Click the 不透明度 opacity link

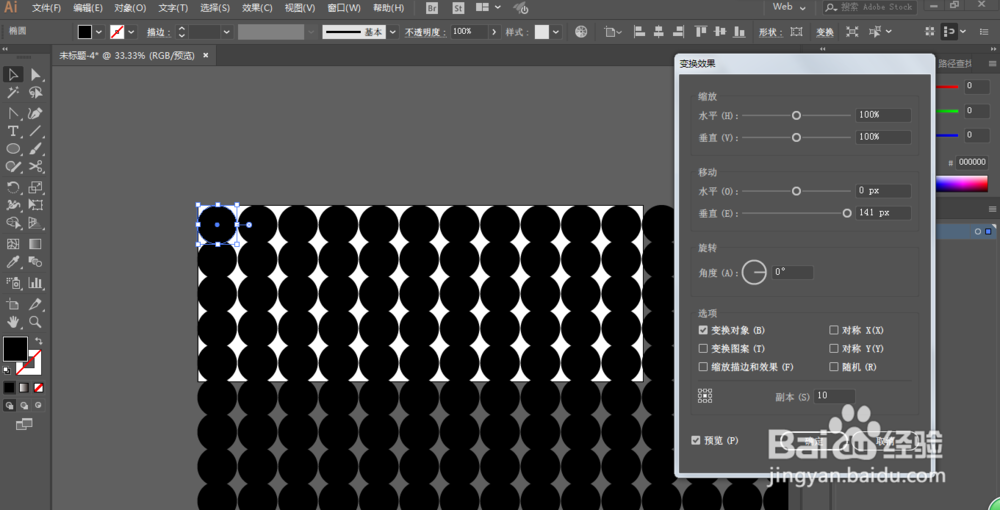tap(426, 32)
